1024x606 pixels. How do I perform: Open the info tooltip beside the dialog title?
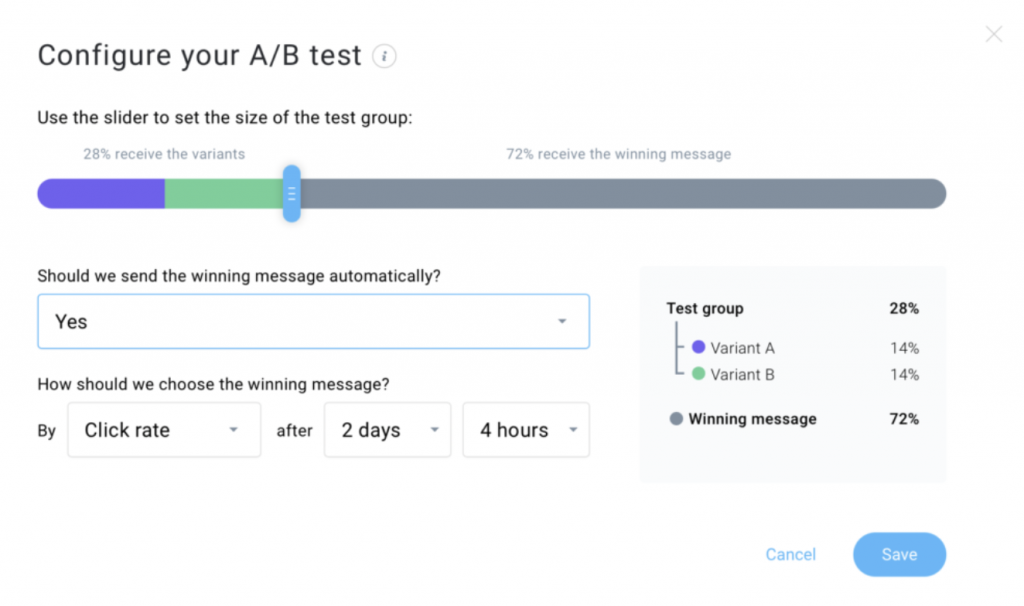(x=385, y=57)
